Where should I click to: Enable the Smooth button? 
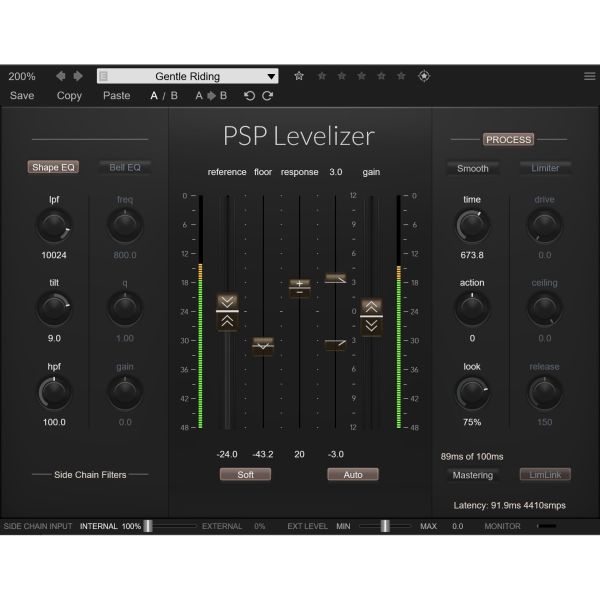point(473,168)
